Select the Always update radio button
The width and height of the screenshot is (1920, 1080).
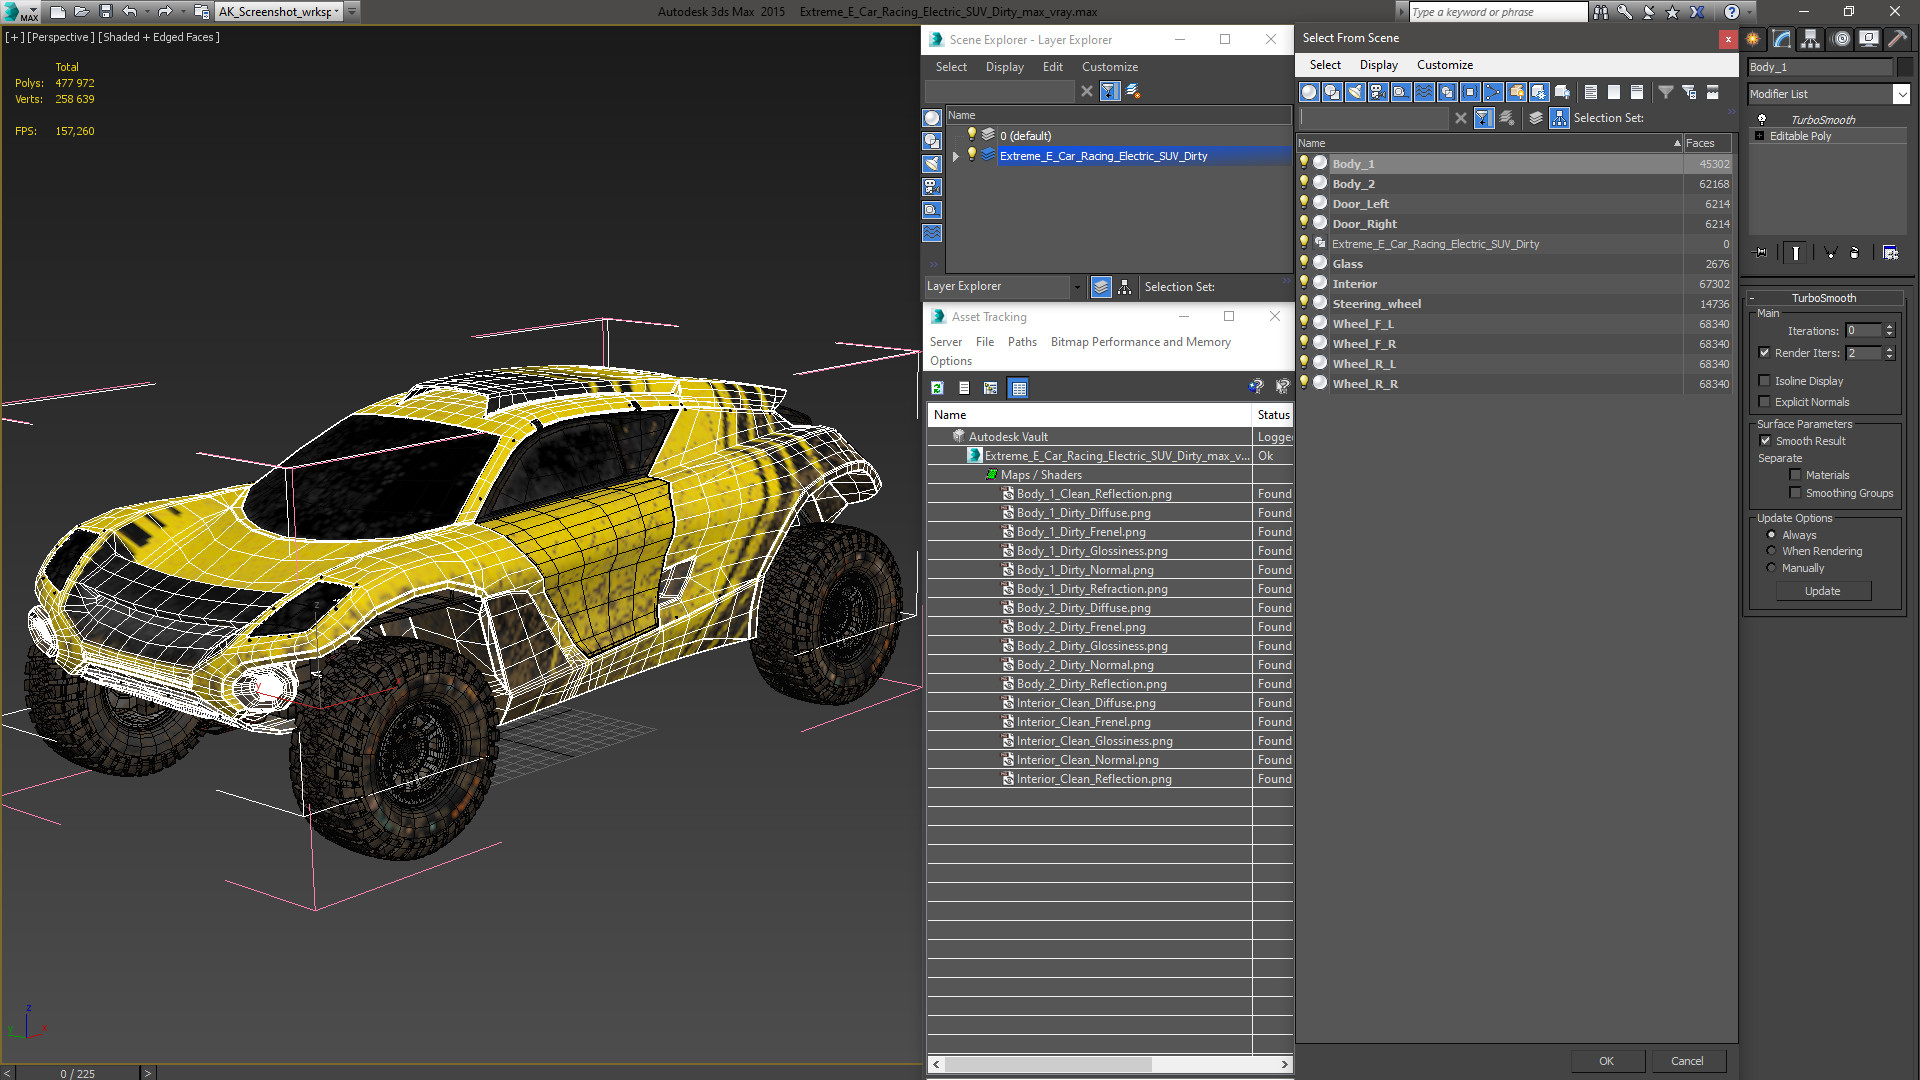1771,535
